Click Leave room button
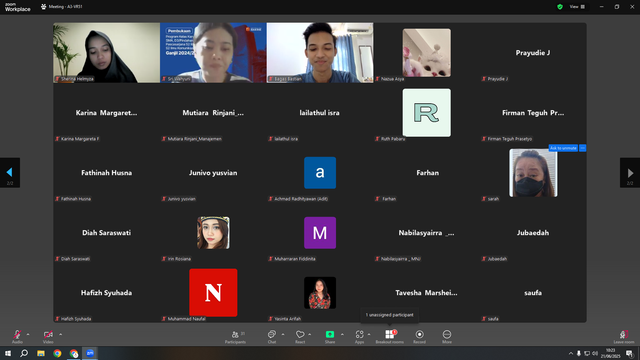640x360 pixels. pos(624,336)
